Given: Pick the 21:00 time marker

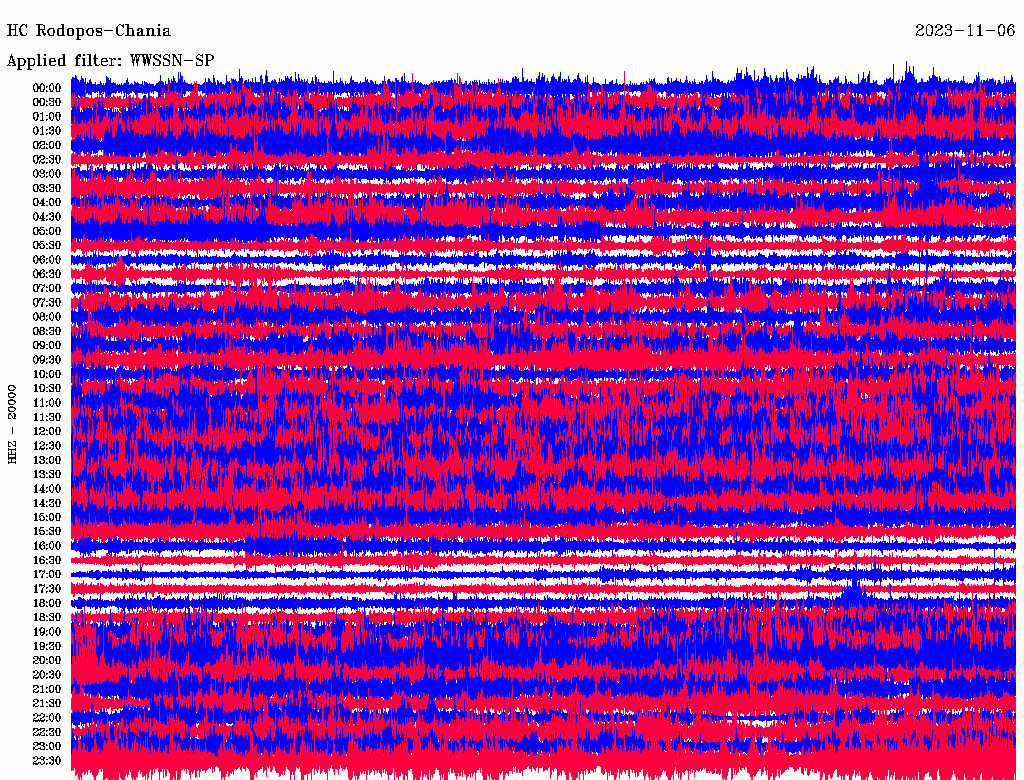Looking at the screenshot, I should tap(46, 689).
